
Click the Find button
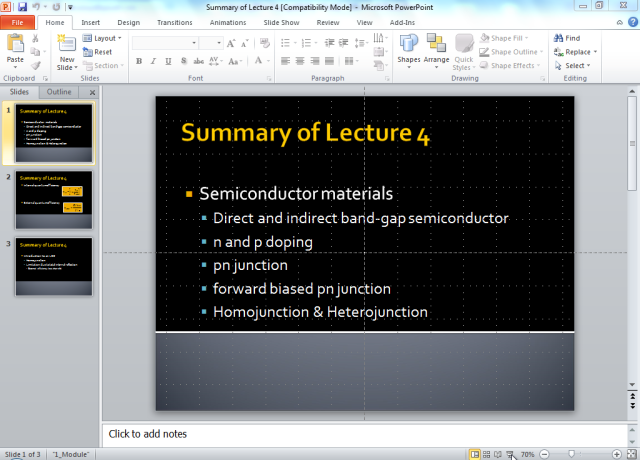click(567, 38)
